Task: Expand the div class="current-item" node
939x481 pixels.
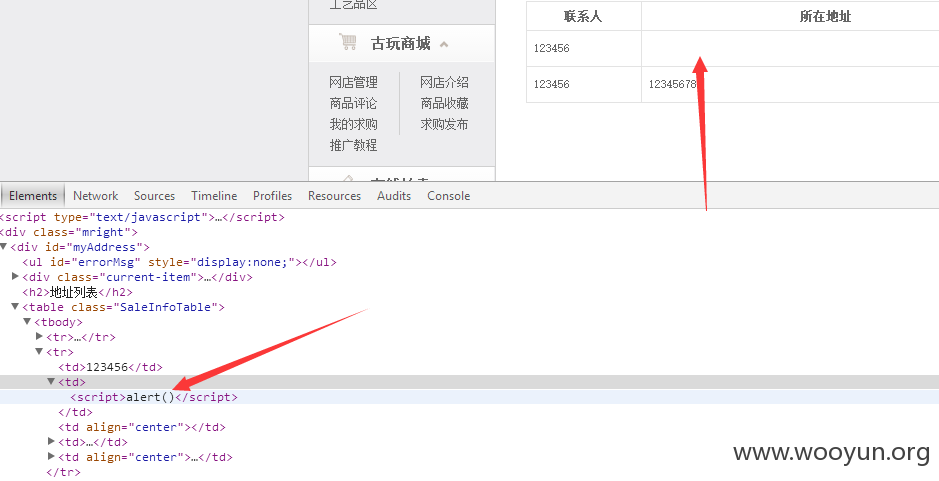Action: [16, 276]
